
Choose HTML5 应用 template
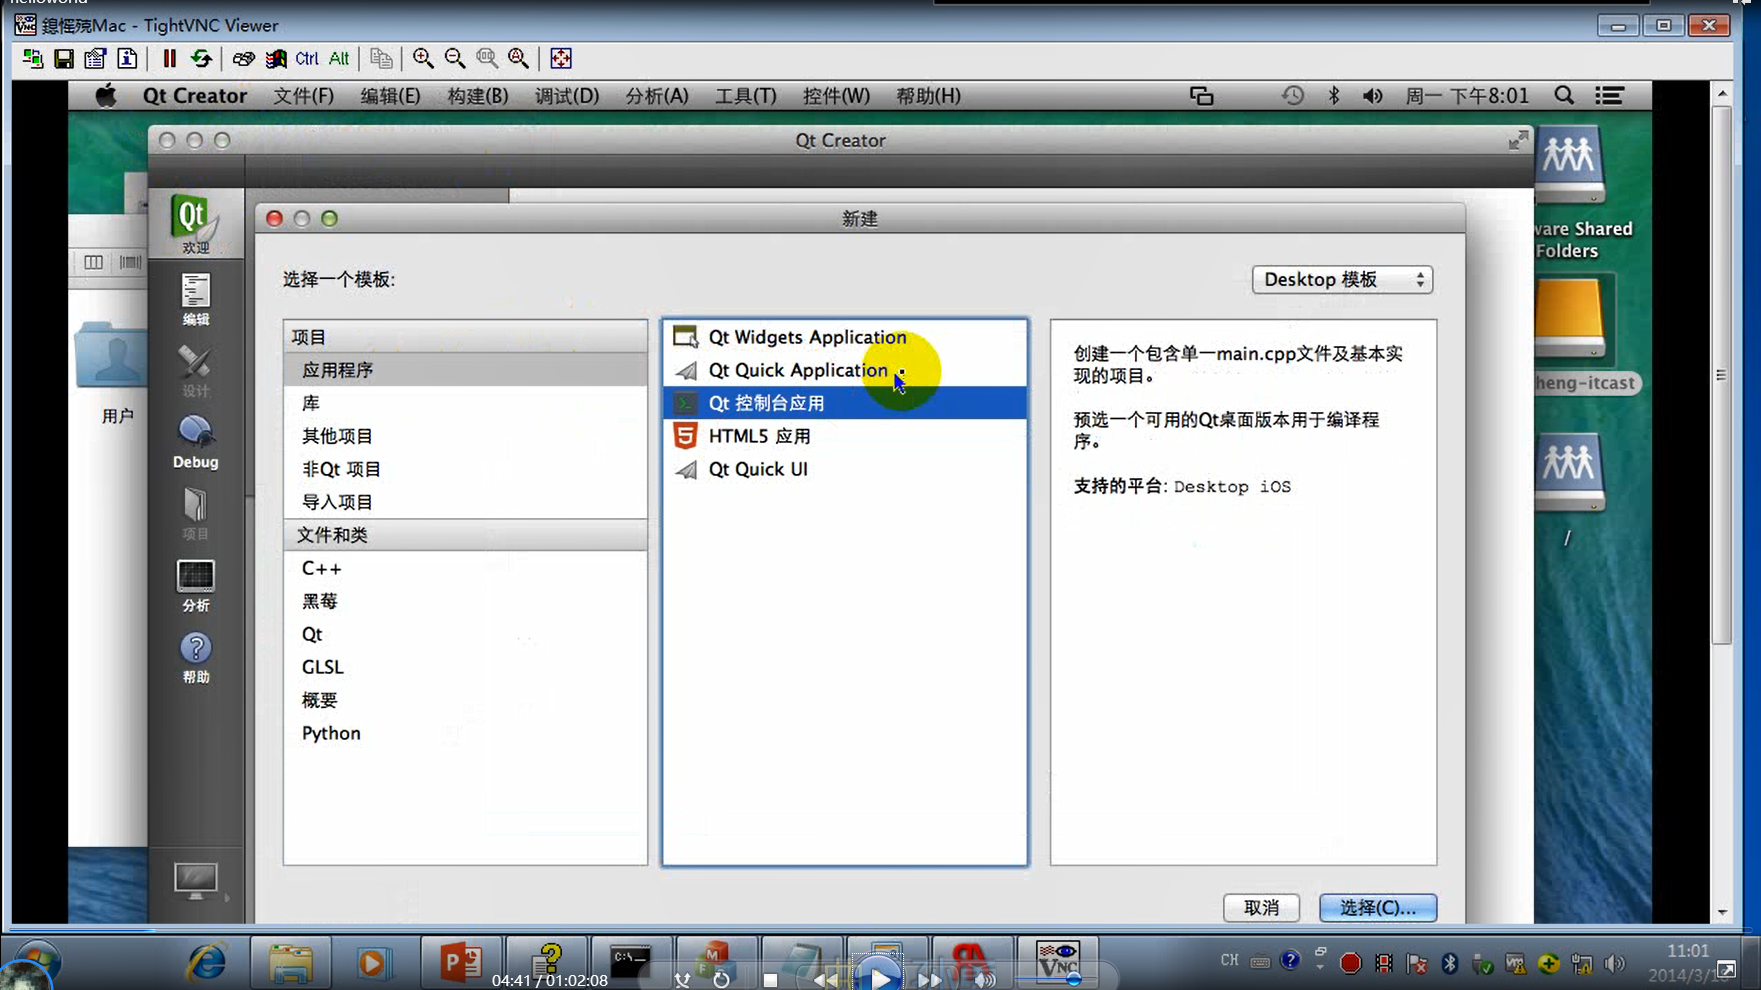(845, 436)
